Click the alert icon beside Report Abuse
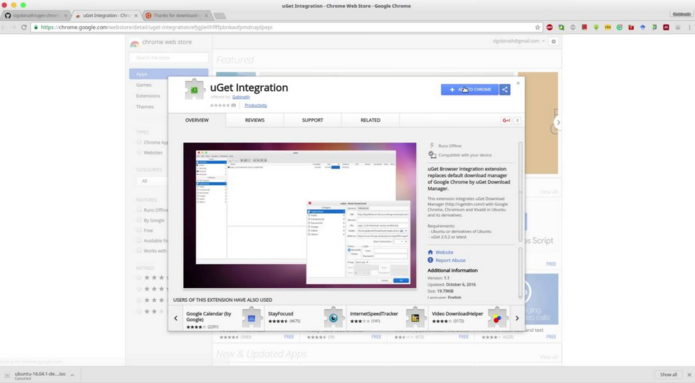The height and width of the screenshot is (383, 695). coord(430,260)
